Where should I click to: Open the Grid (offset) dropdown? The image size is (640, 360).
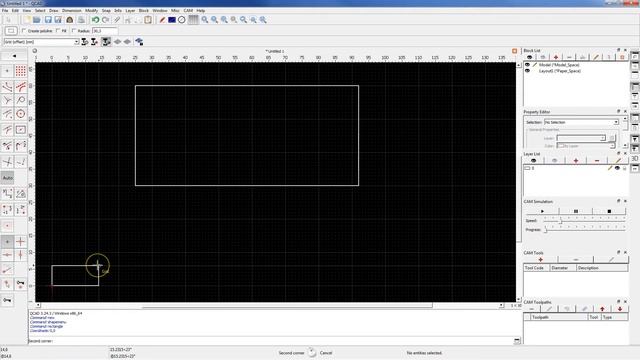(41, 42)
